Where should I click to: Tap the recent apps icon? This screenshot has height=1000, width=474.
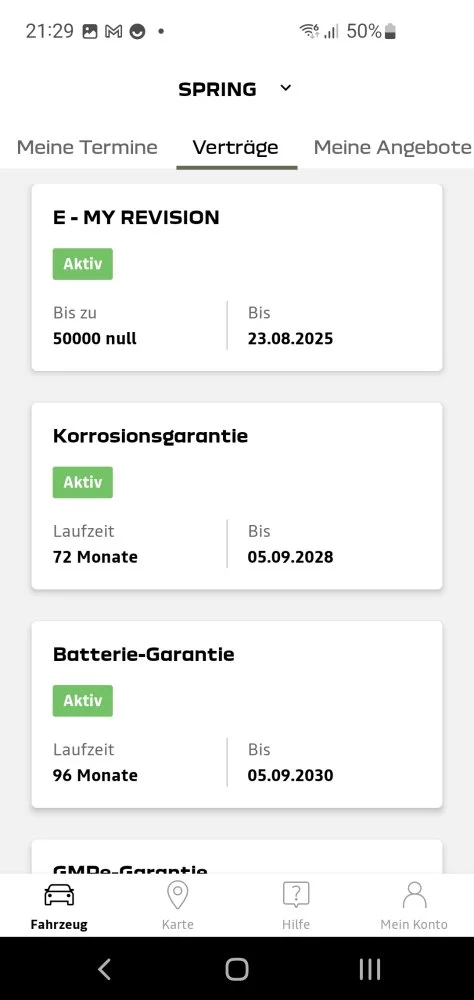tap(370, 969)
